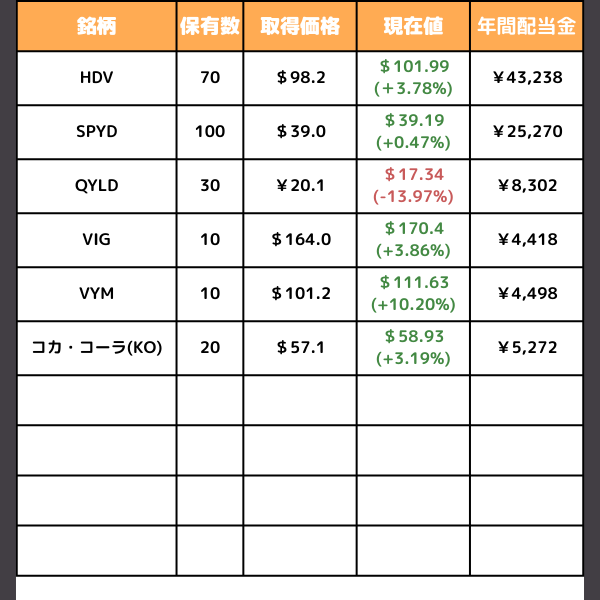The width and height of the screenshot is (600, 600).
Task: Click KO acquisition price $57.1
Action: tap(301, 347)
